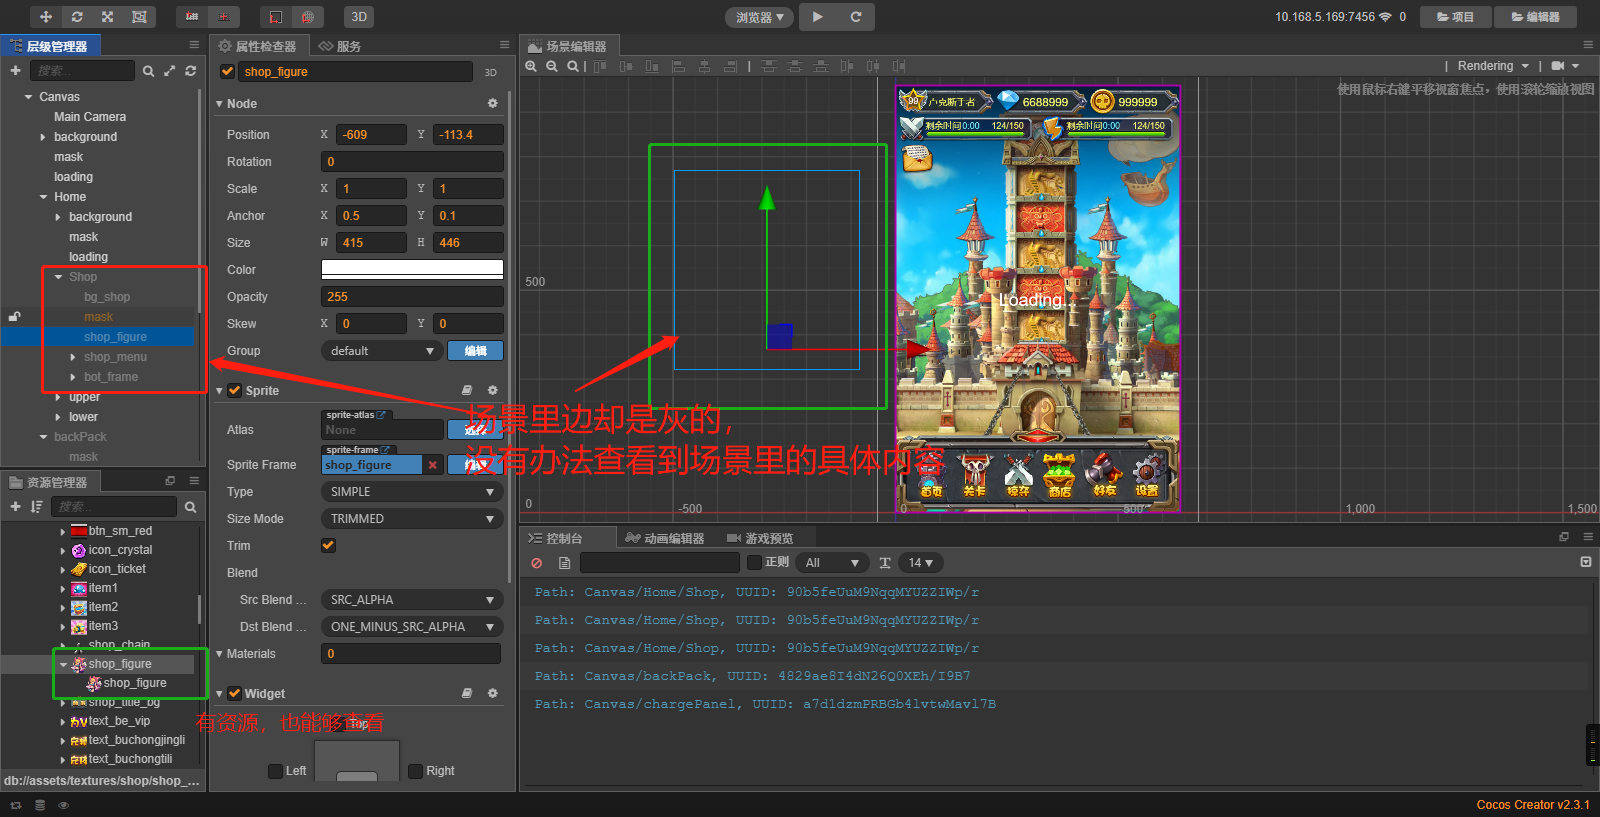Collapse the shop_figure asset in assets panel
Screen dimensions: 1600x817
click(x=64, y=664)
